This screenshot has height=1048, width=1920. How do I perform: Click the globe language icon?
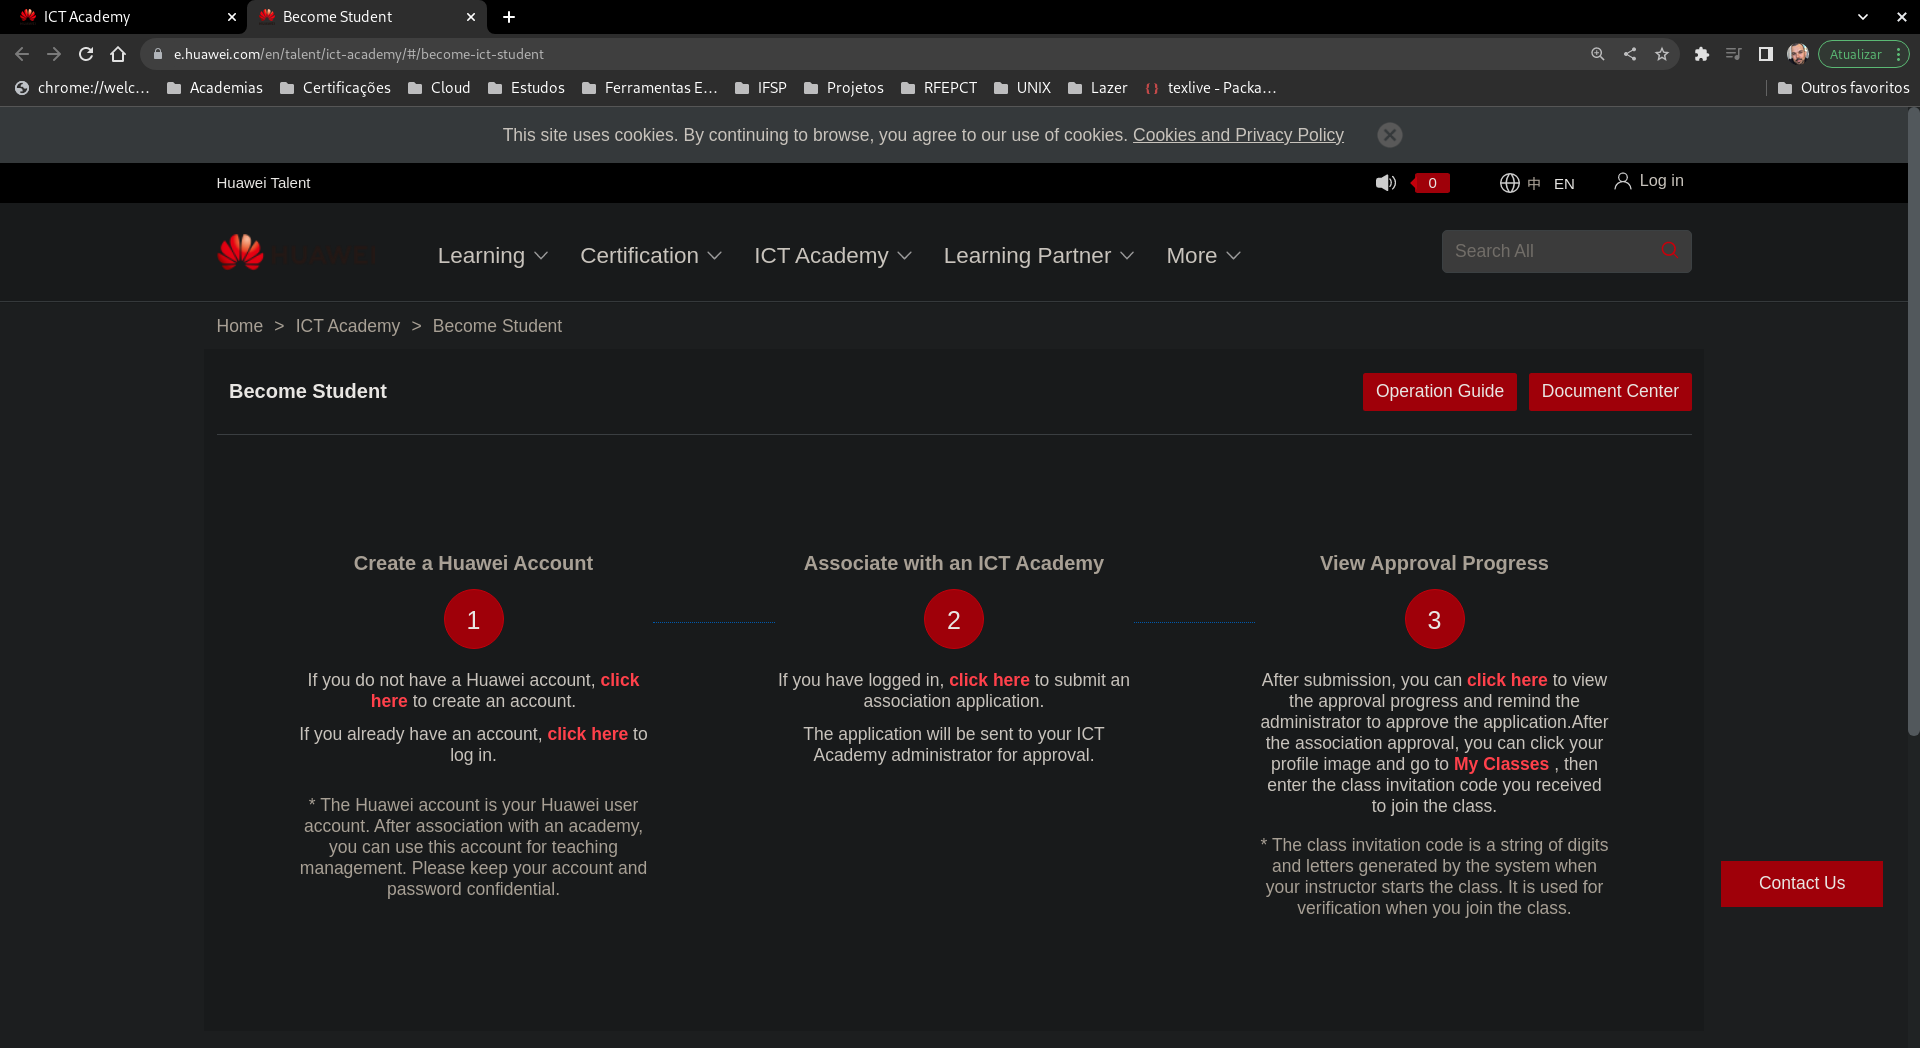pos(1509,183)
